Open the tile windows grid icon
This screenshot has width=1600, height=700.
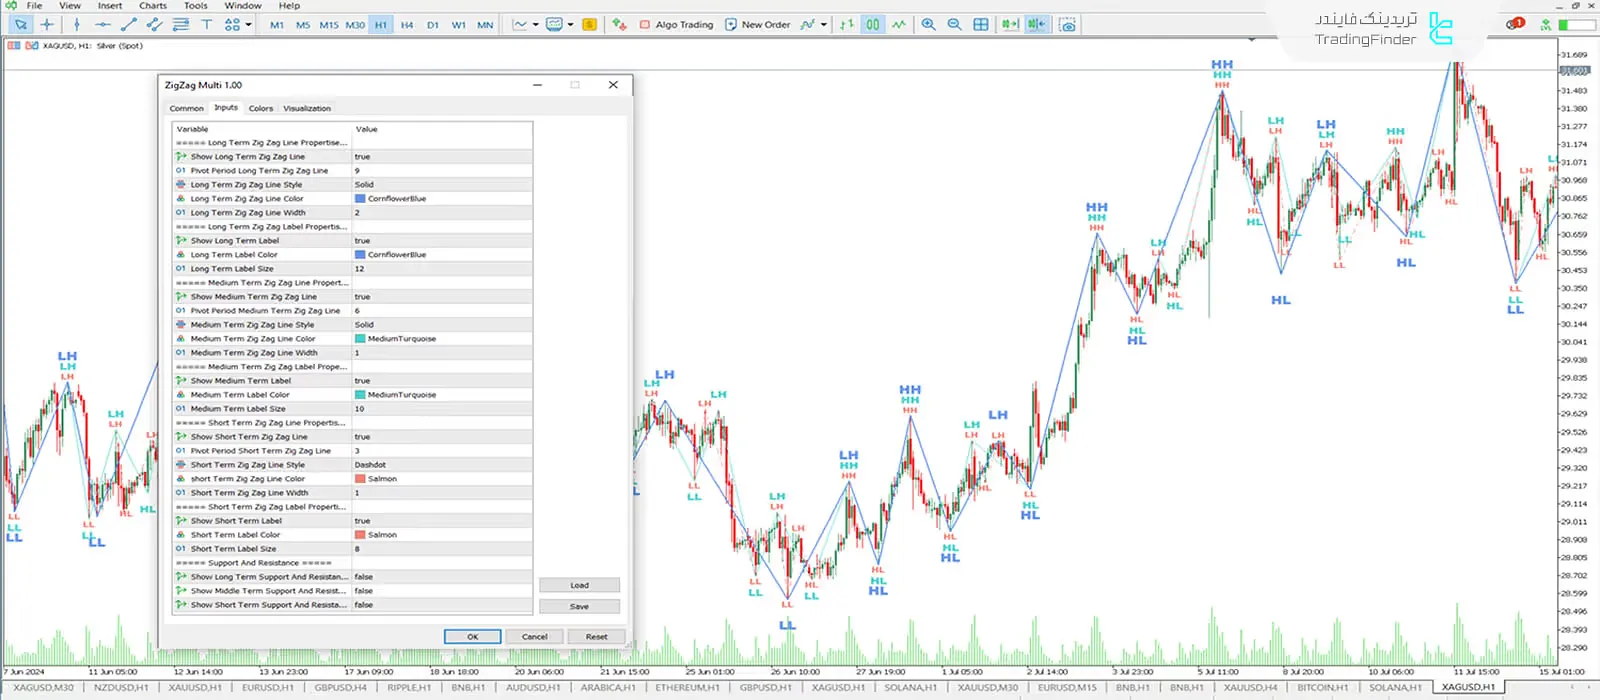click(981, 24)
